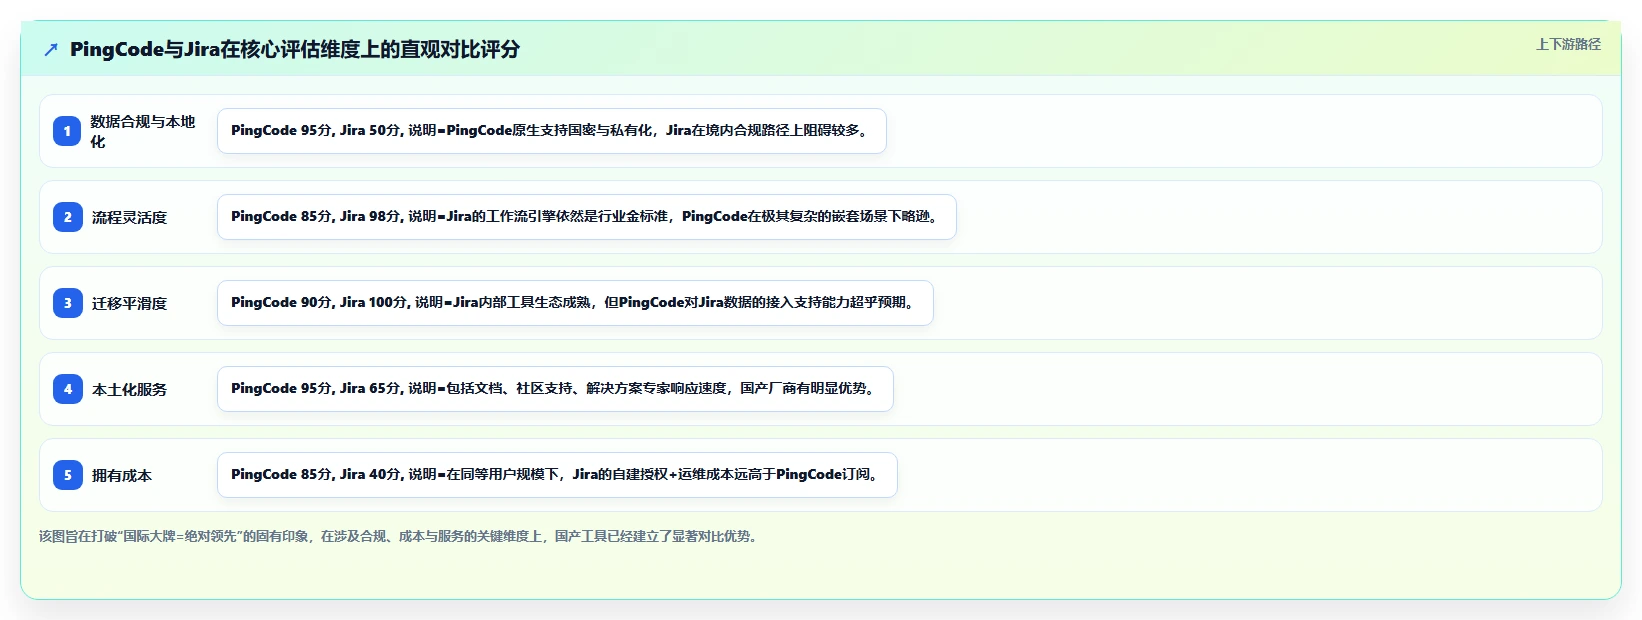Click the footnote starting with 该图旨在打破
This screenshot has width=1642, height=620.
point(400,536)
